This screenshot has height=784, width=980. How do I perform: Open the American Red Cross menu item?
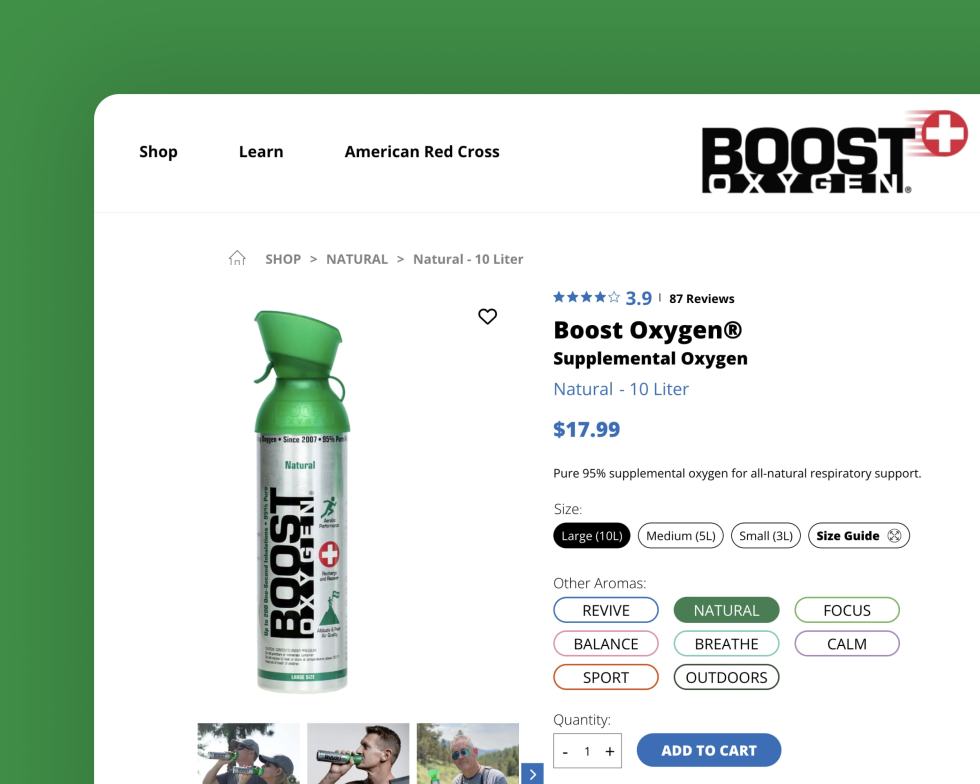422,151
